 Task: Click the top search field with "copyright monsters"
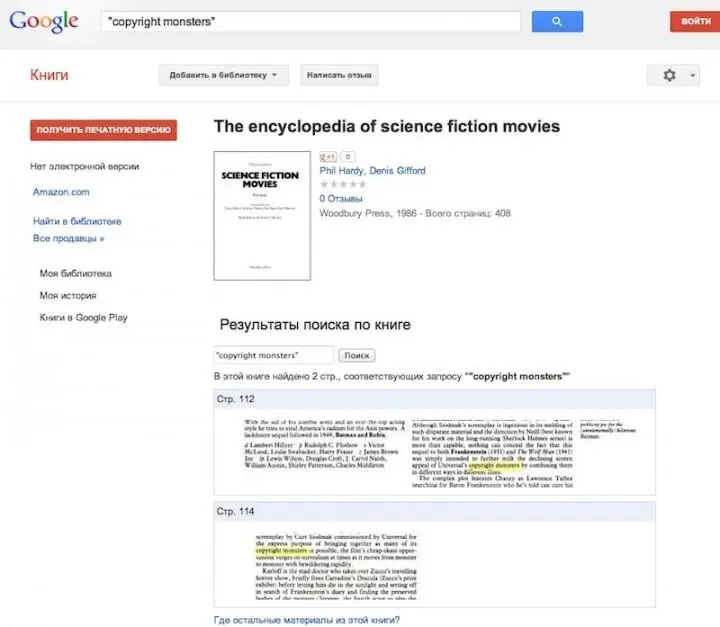click(310, 22)
